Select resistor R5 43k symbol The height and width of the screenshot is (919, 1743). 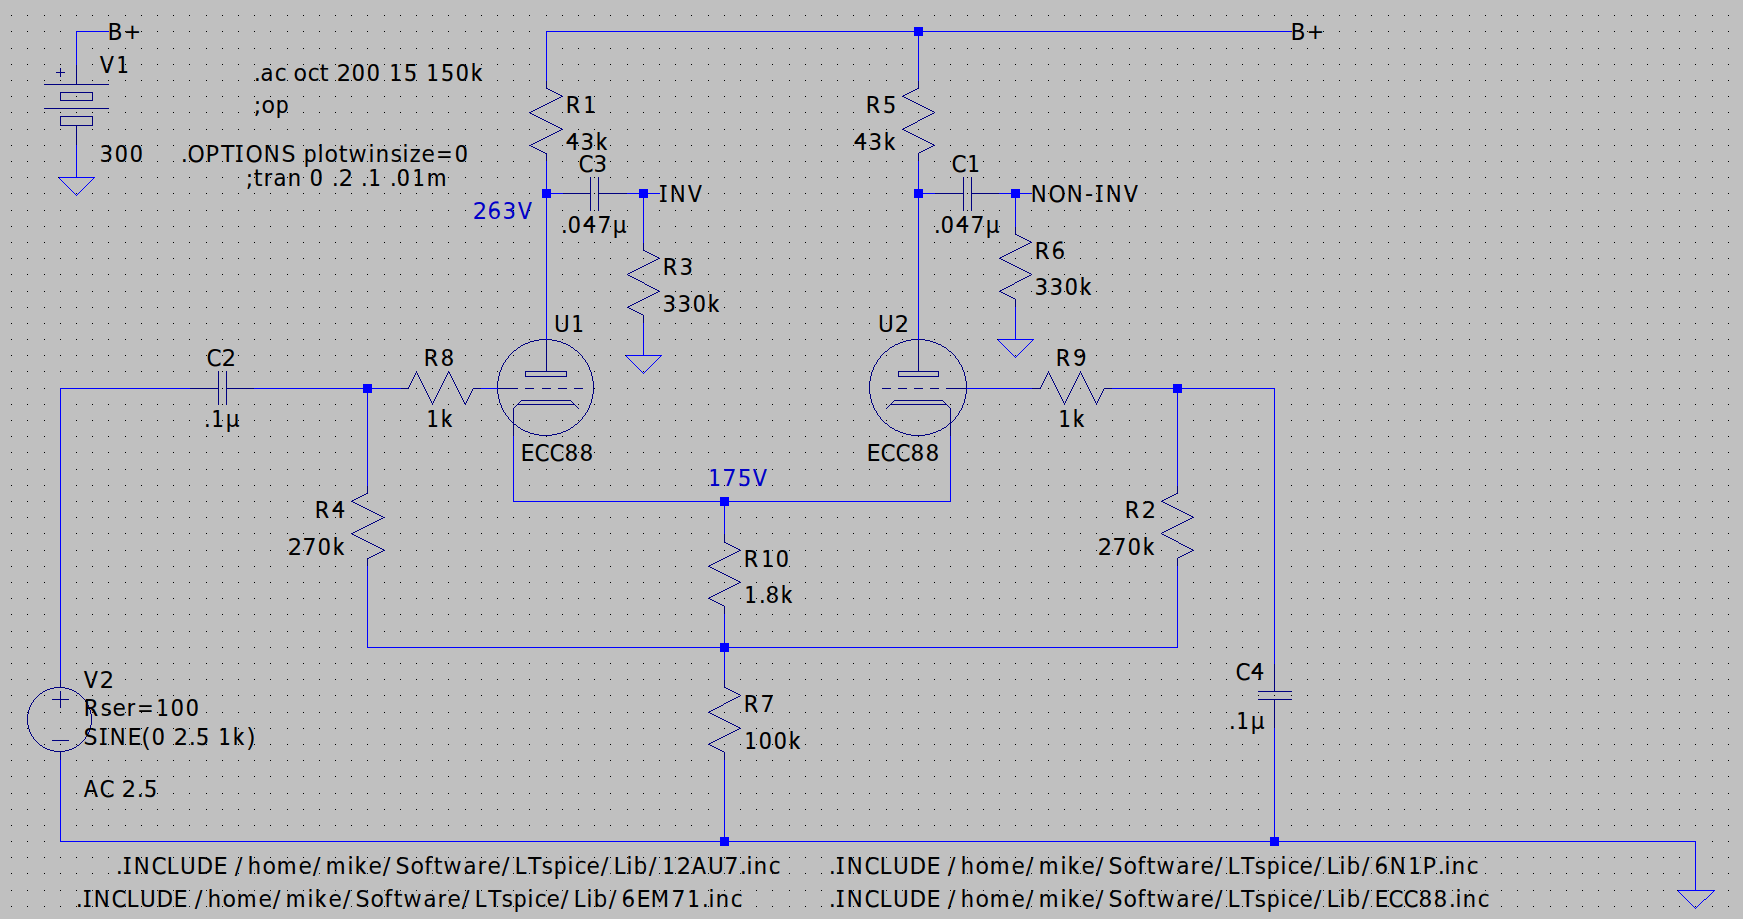918,120
